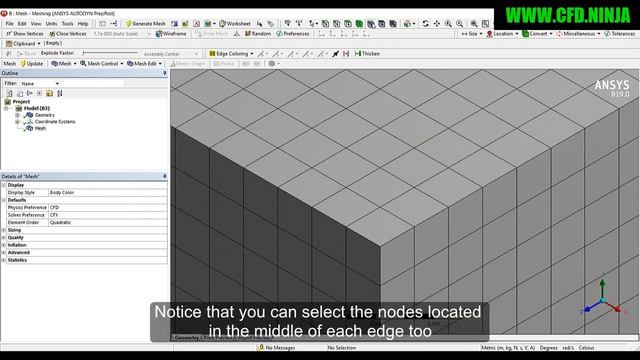Expand the Inflation details group
640x360 pixels.
coord(4,245)
